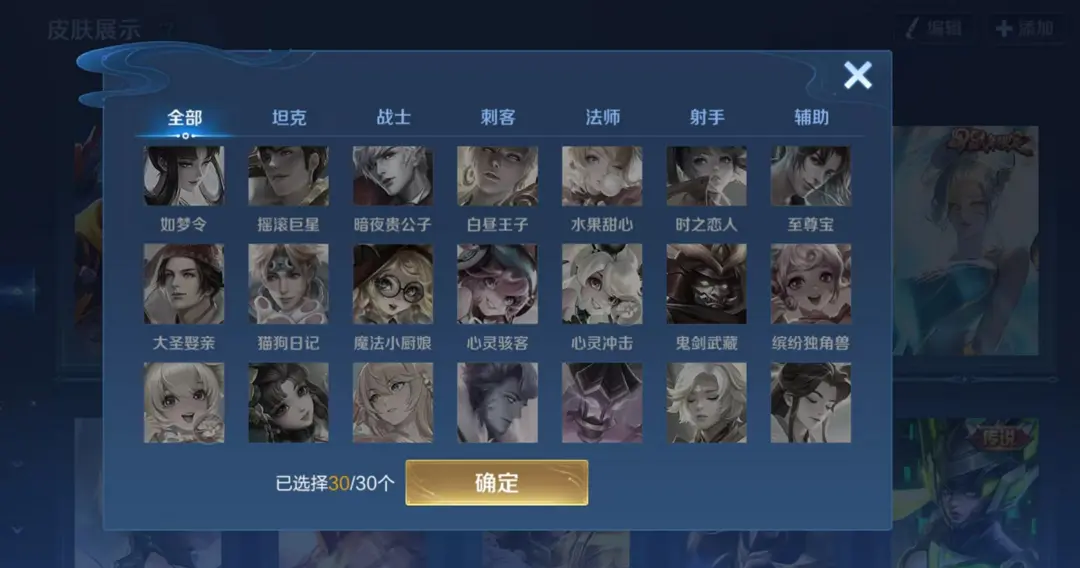Close the skin selection dialog

(858, 75)
